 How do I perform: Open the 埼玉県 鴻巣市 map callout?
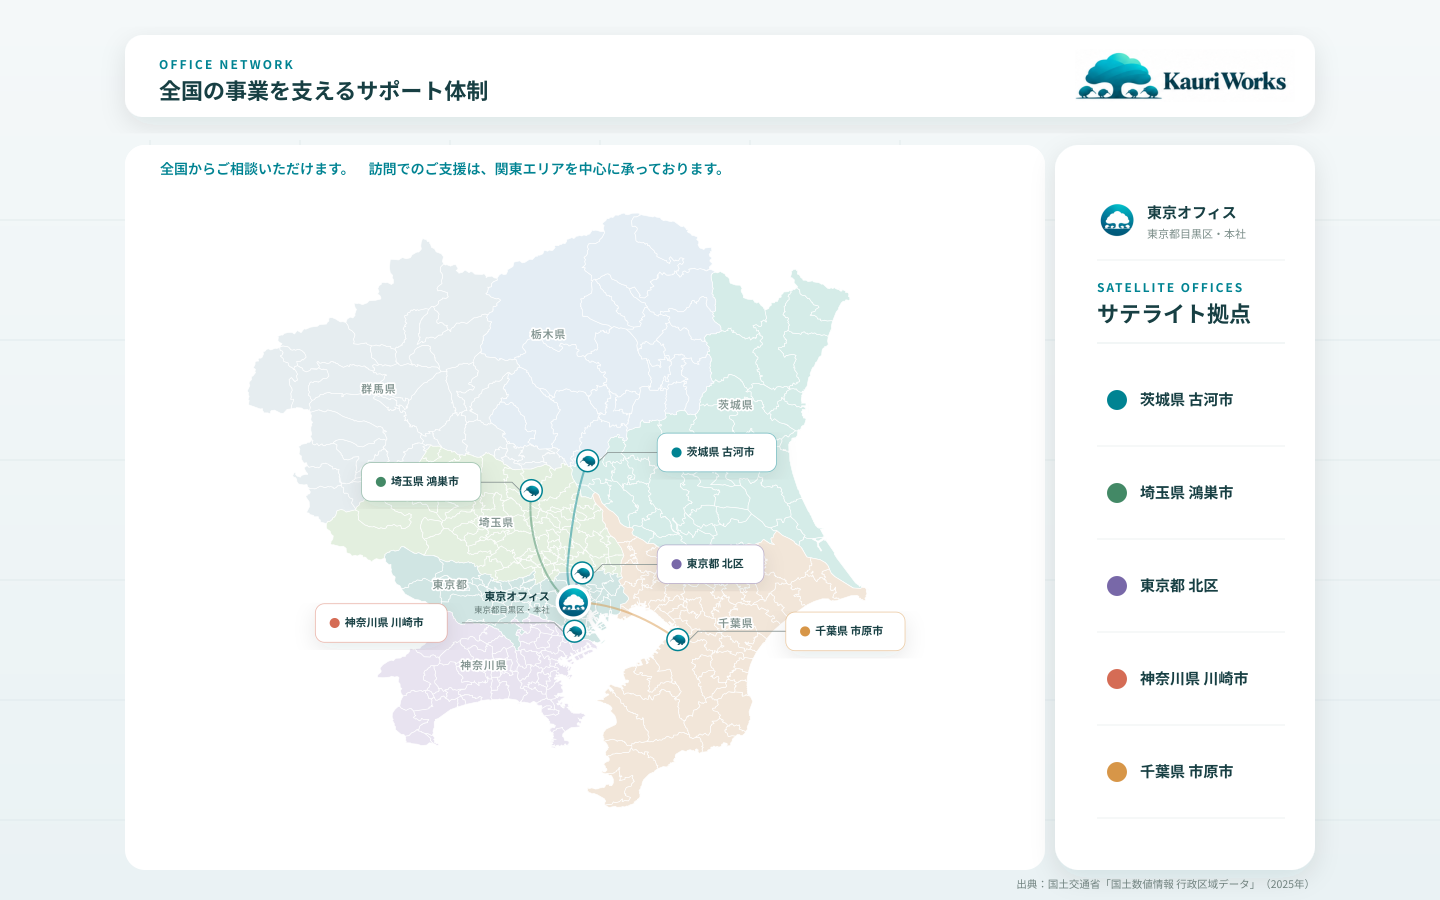click(x=421, y=482)
